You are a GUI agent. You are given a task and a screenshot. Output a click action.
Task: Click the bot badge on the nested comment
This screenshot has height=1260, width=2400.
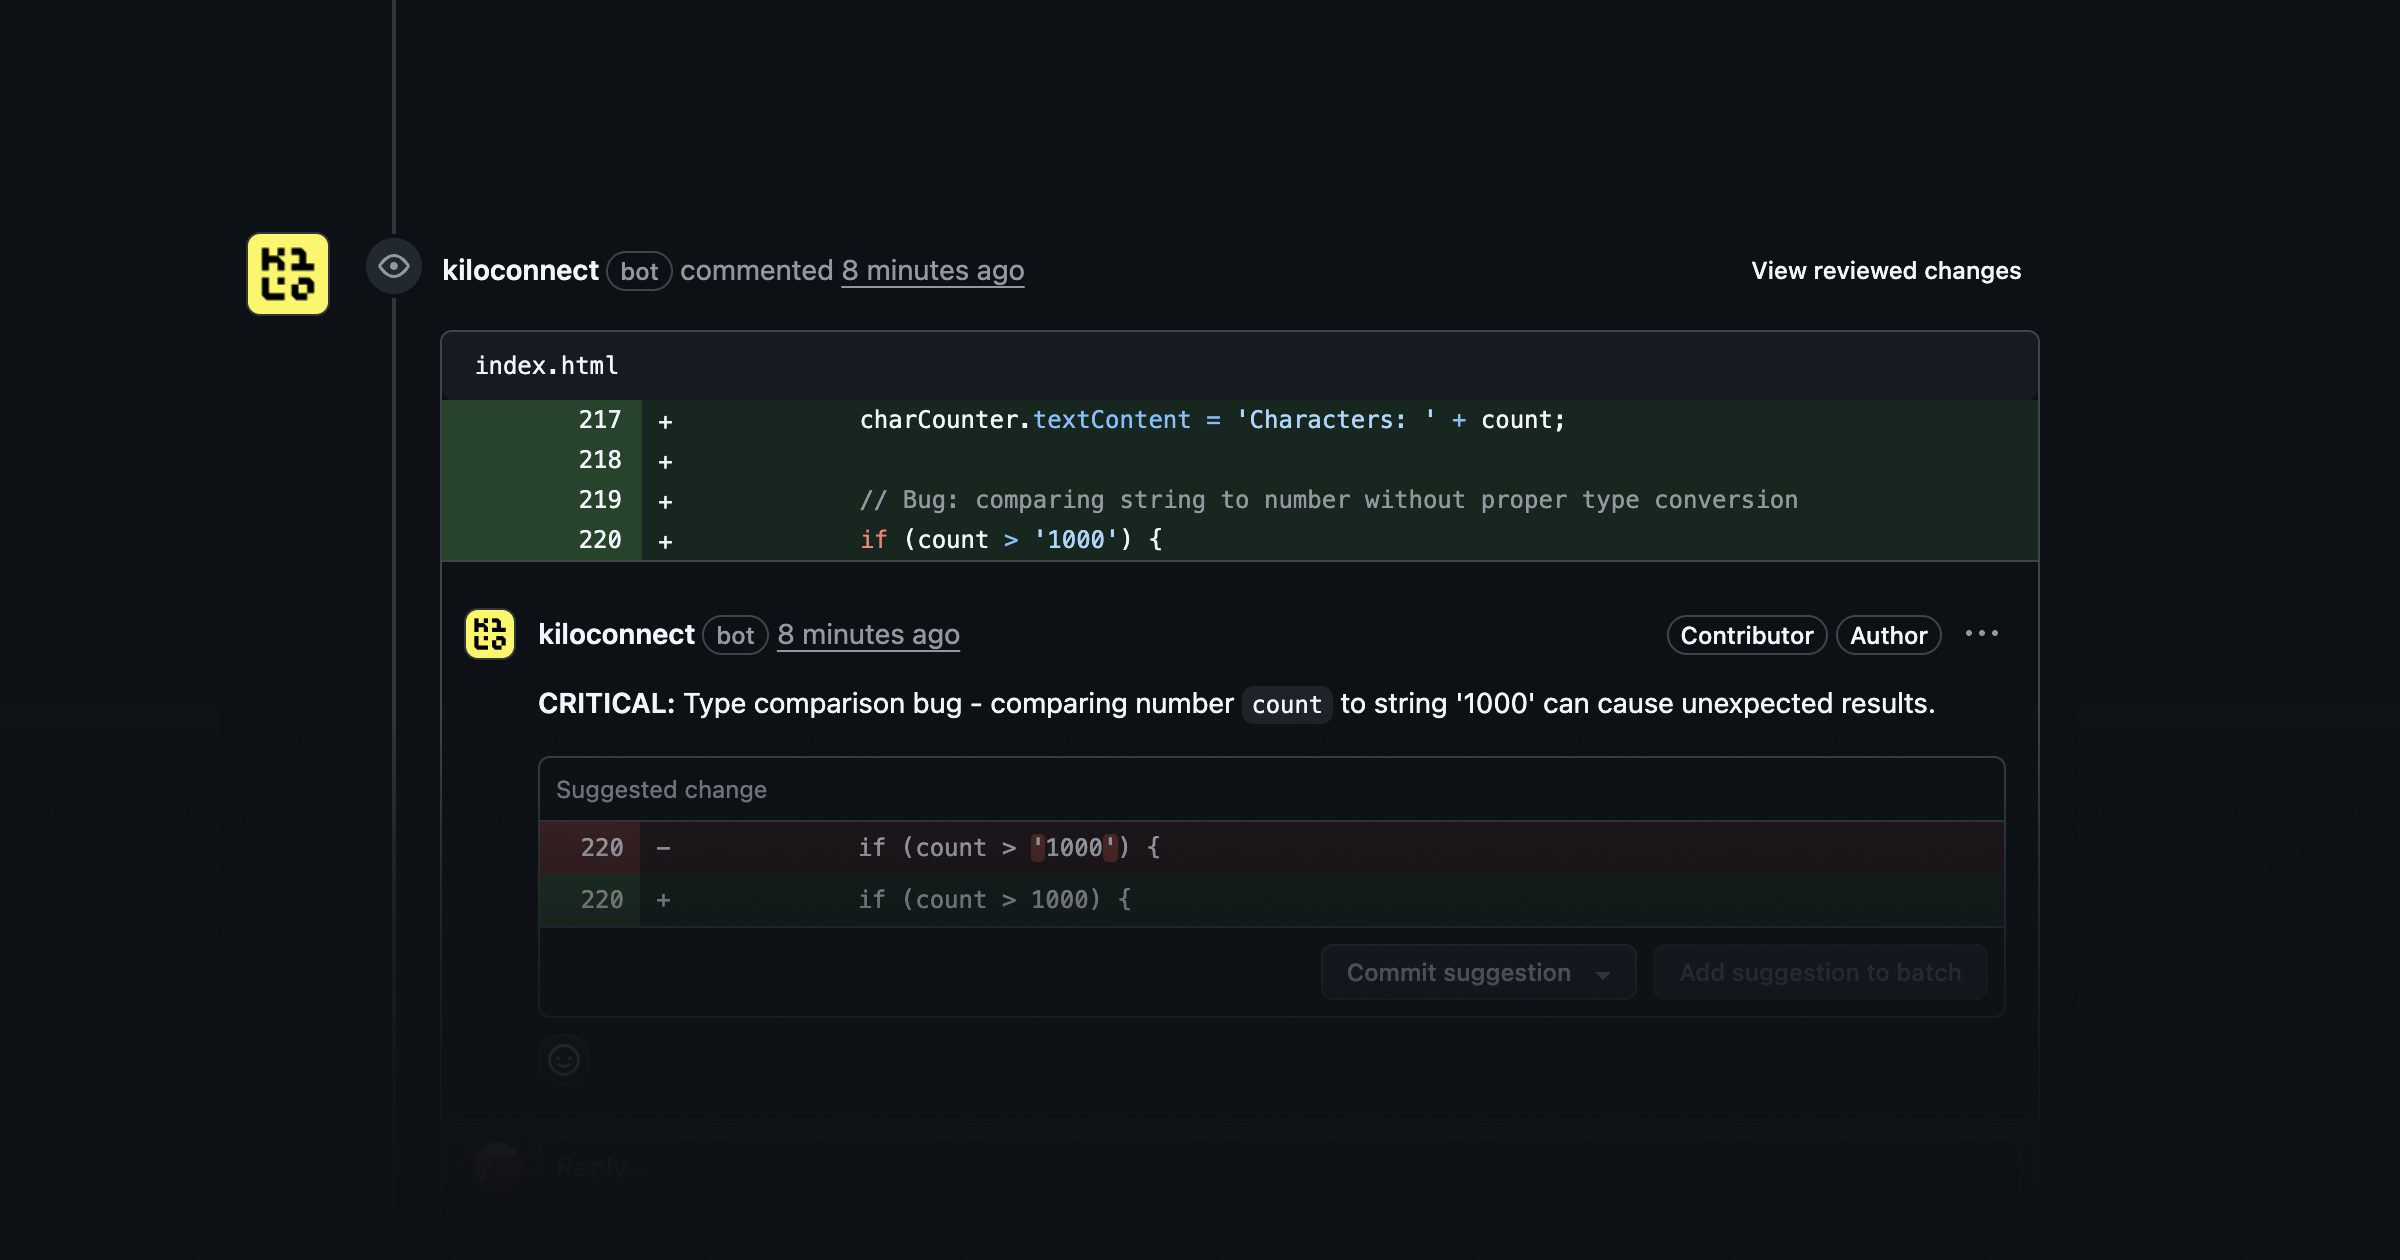pyautogui.click(x=735, y=636)
